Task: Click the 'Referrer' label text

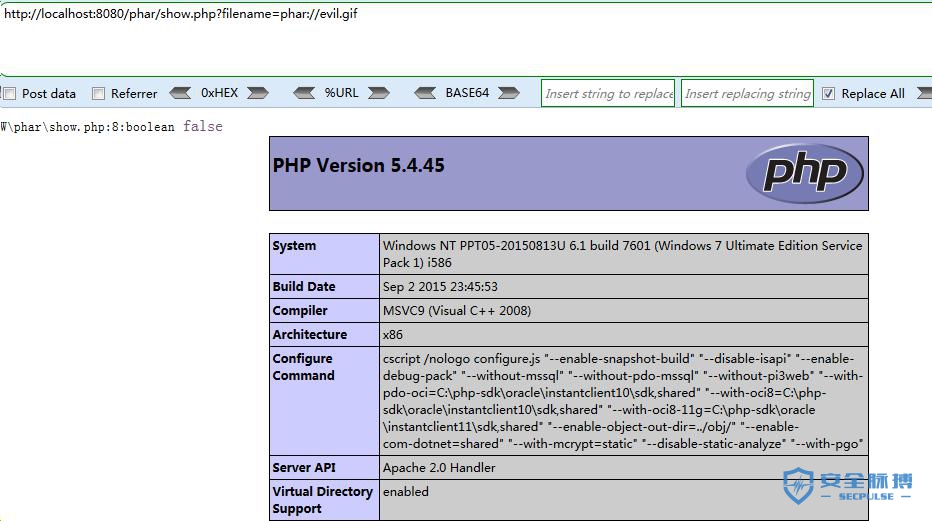Action: 134,93
